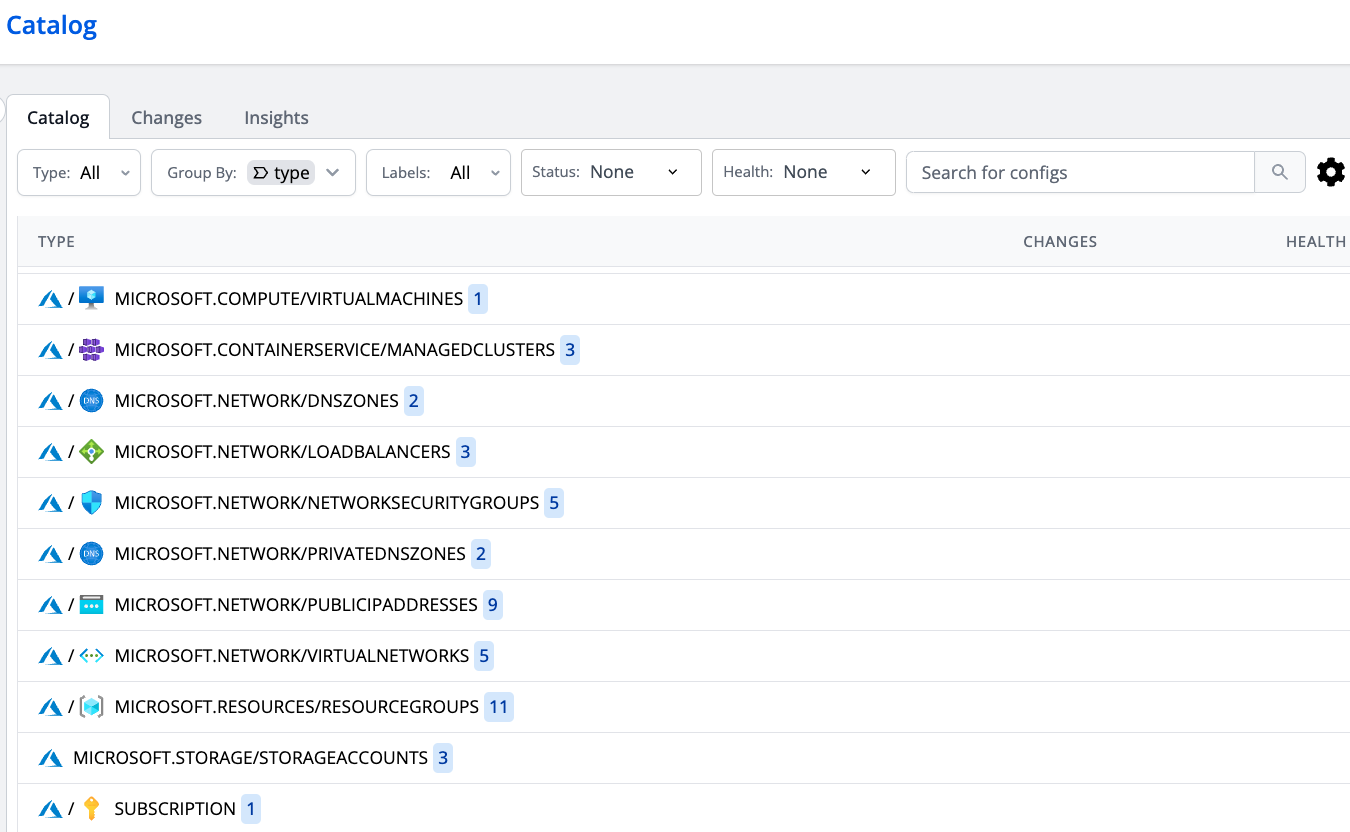
Task: Open the Status filter dropdown
Action: 610,172
